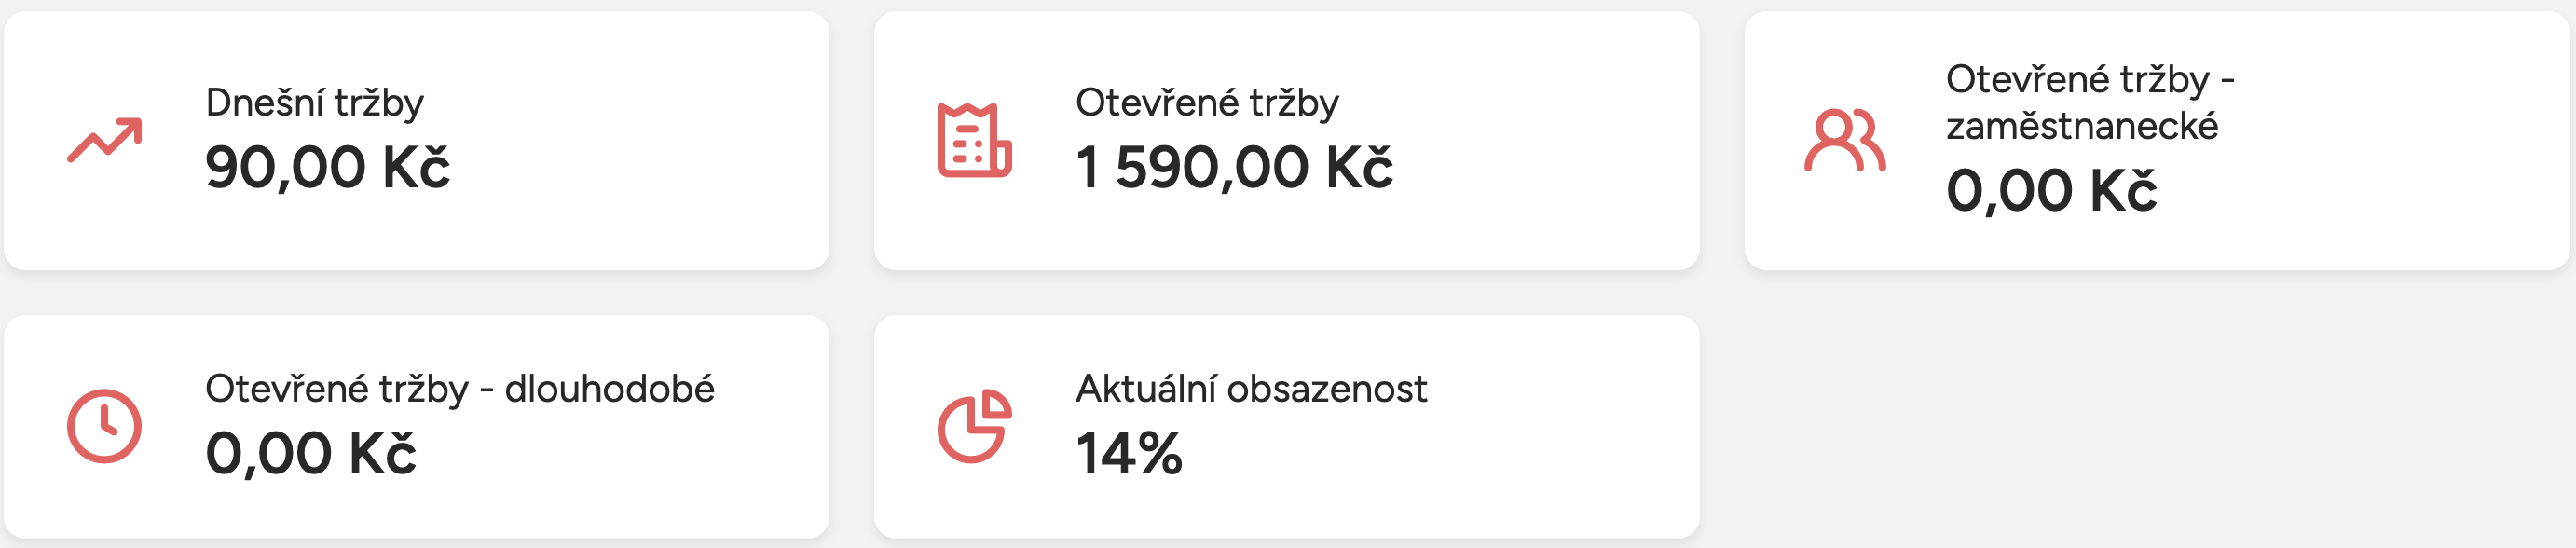Click the "Otevřené tržby" card title
Screen dimensions: 2576x548
pos(1206,103)
